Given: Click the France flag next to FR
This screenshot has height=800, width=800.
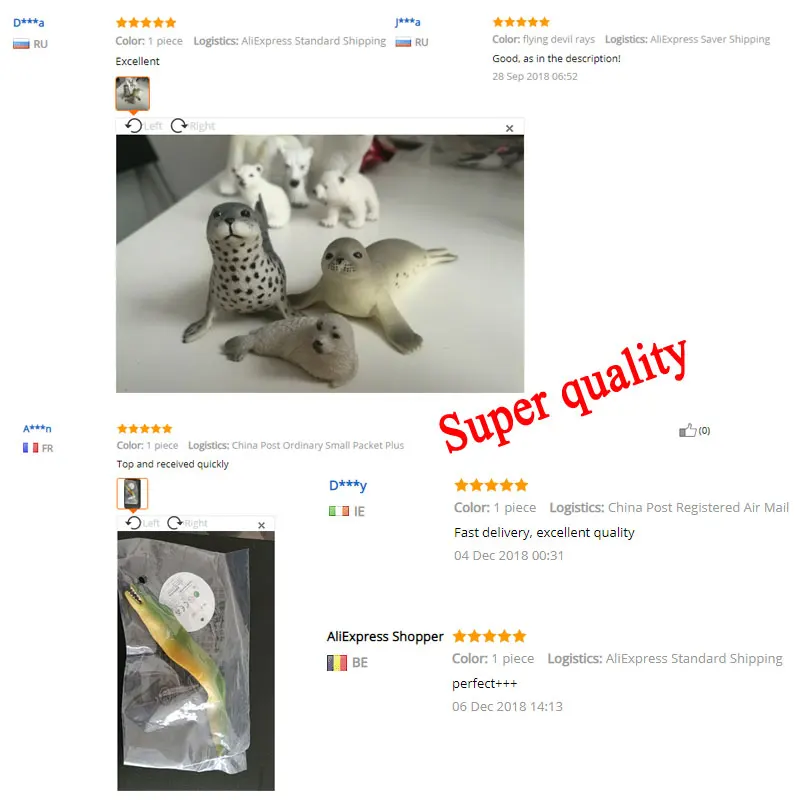Looking at the screenshot, I should [x=30, y=448].
